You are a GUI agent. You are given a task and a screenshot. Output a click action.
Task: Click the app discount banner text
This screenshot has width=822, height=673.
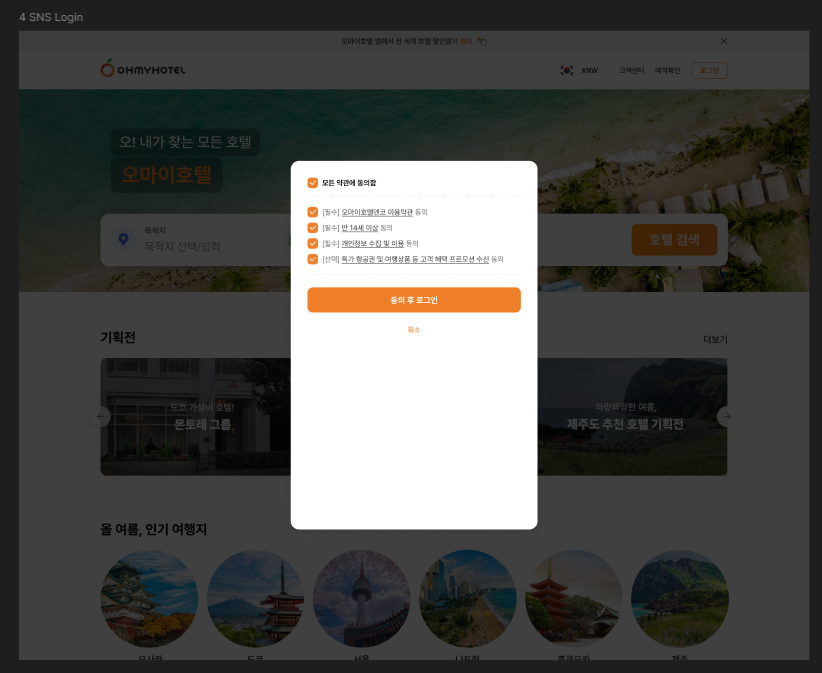pyautogui.click(x=407, y=41)
